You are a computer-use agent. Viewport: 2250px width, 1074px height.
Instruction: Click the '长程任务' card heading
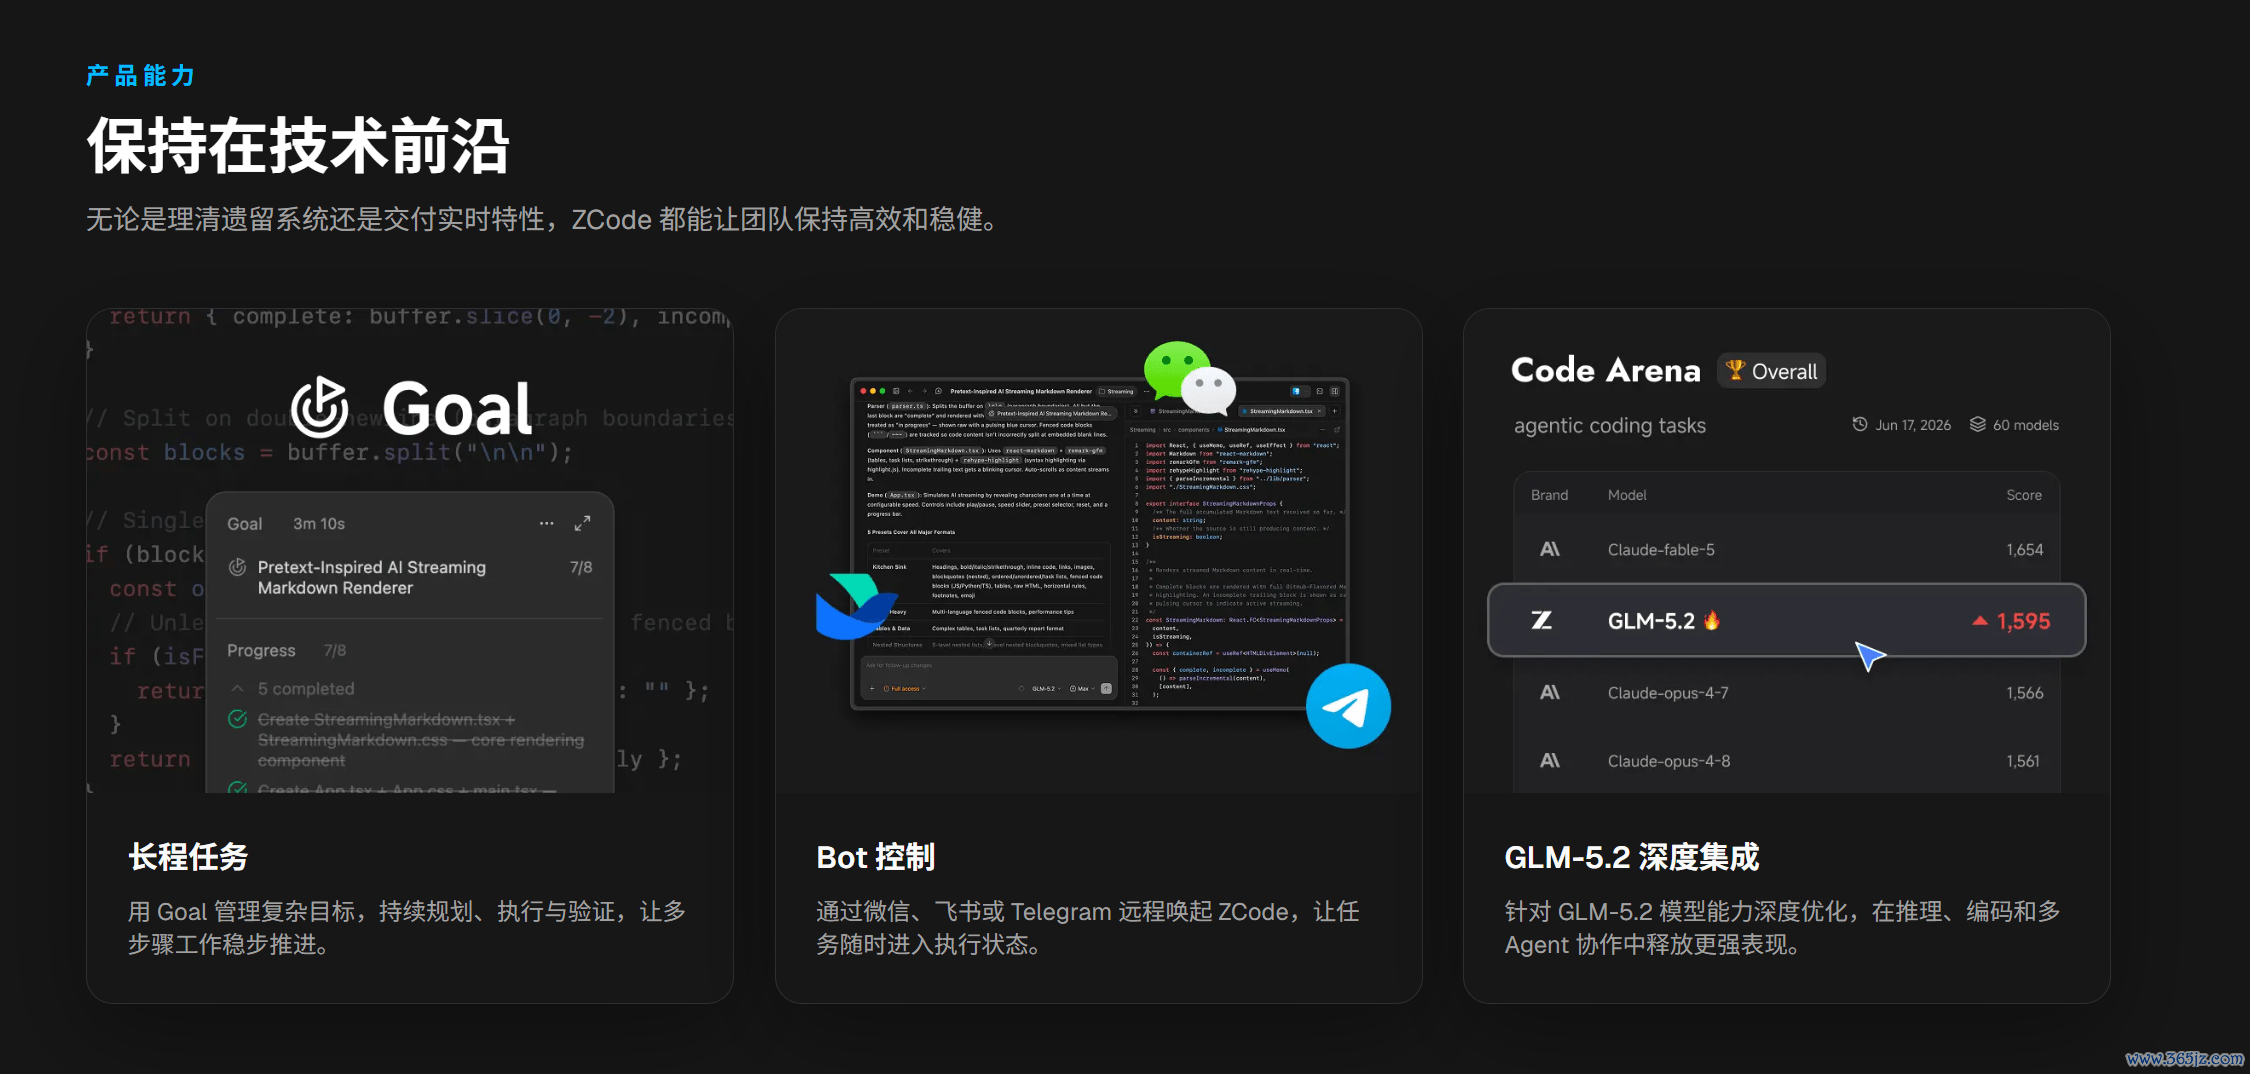click(x=188, y=856)
